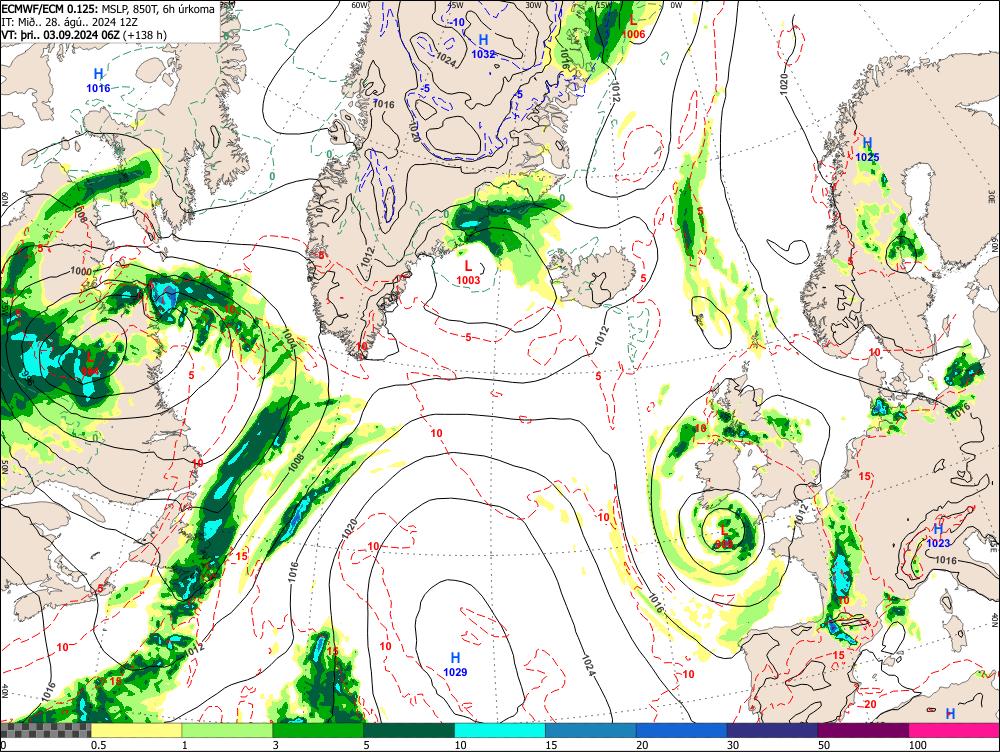Screen dimensions: 1000x752
Task: Click the dark indigo 30–50 legend swatch
Action: click(772, 730)
